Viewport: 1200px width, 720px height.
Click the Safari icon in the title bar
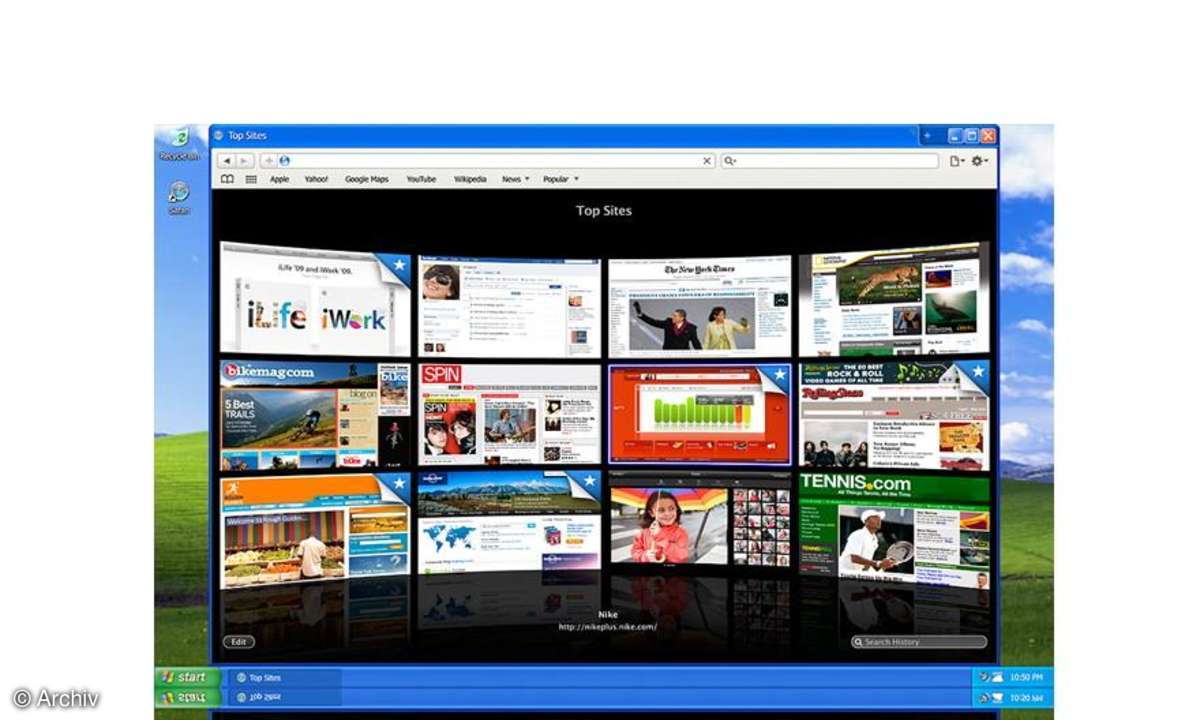pyautogui.click(x=217, y=135)
